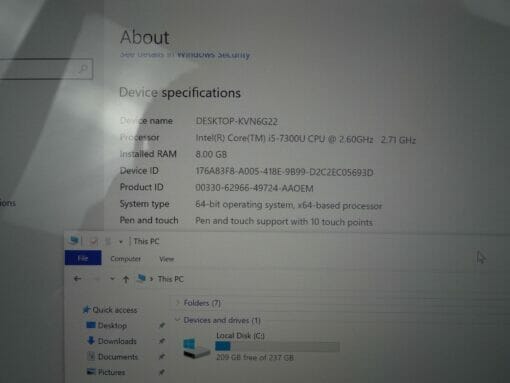
Task: Click the About page heading
Action: pyautogui.click(x=145, y=37)
